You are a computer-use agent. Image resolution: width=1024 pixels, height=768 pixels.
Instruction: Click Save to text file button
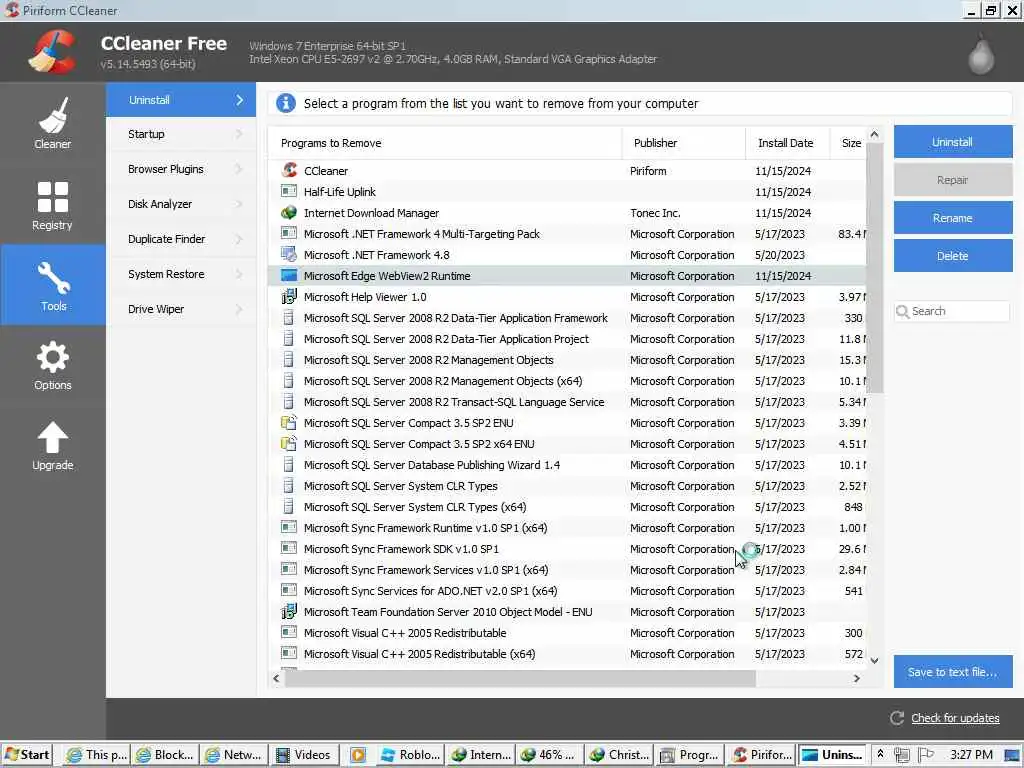(x=953, y=672)
